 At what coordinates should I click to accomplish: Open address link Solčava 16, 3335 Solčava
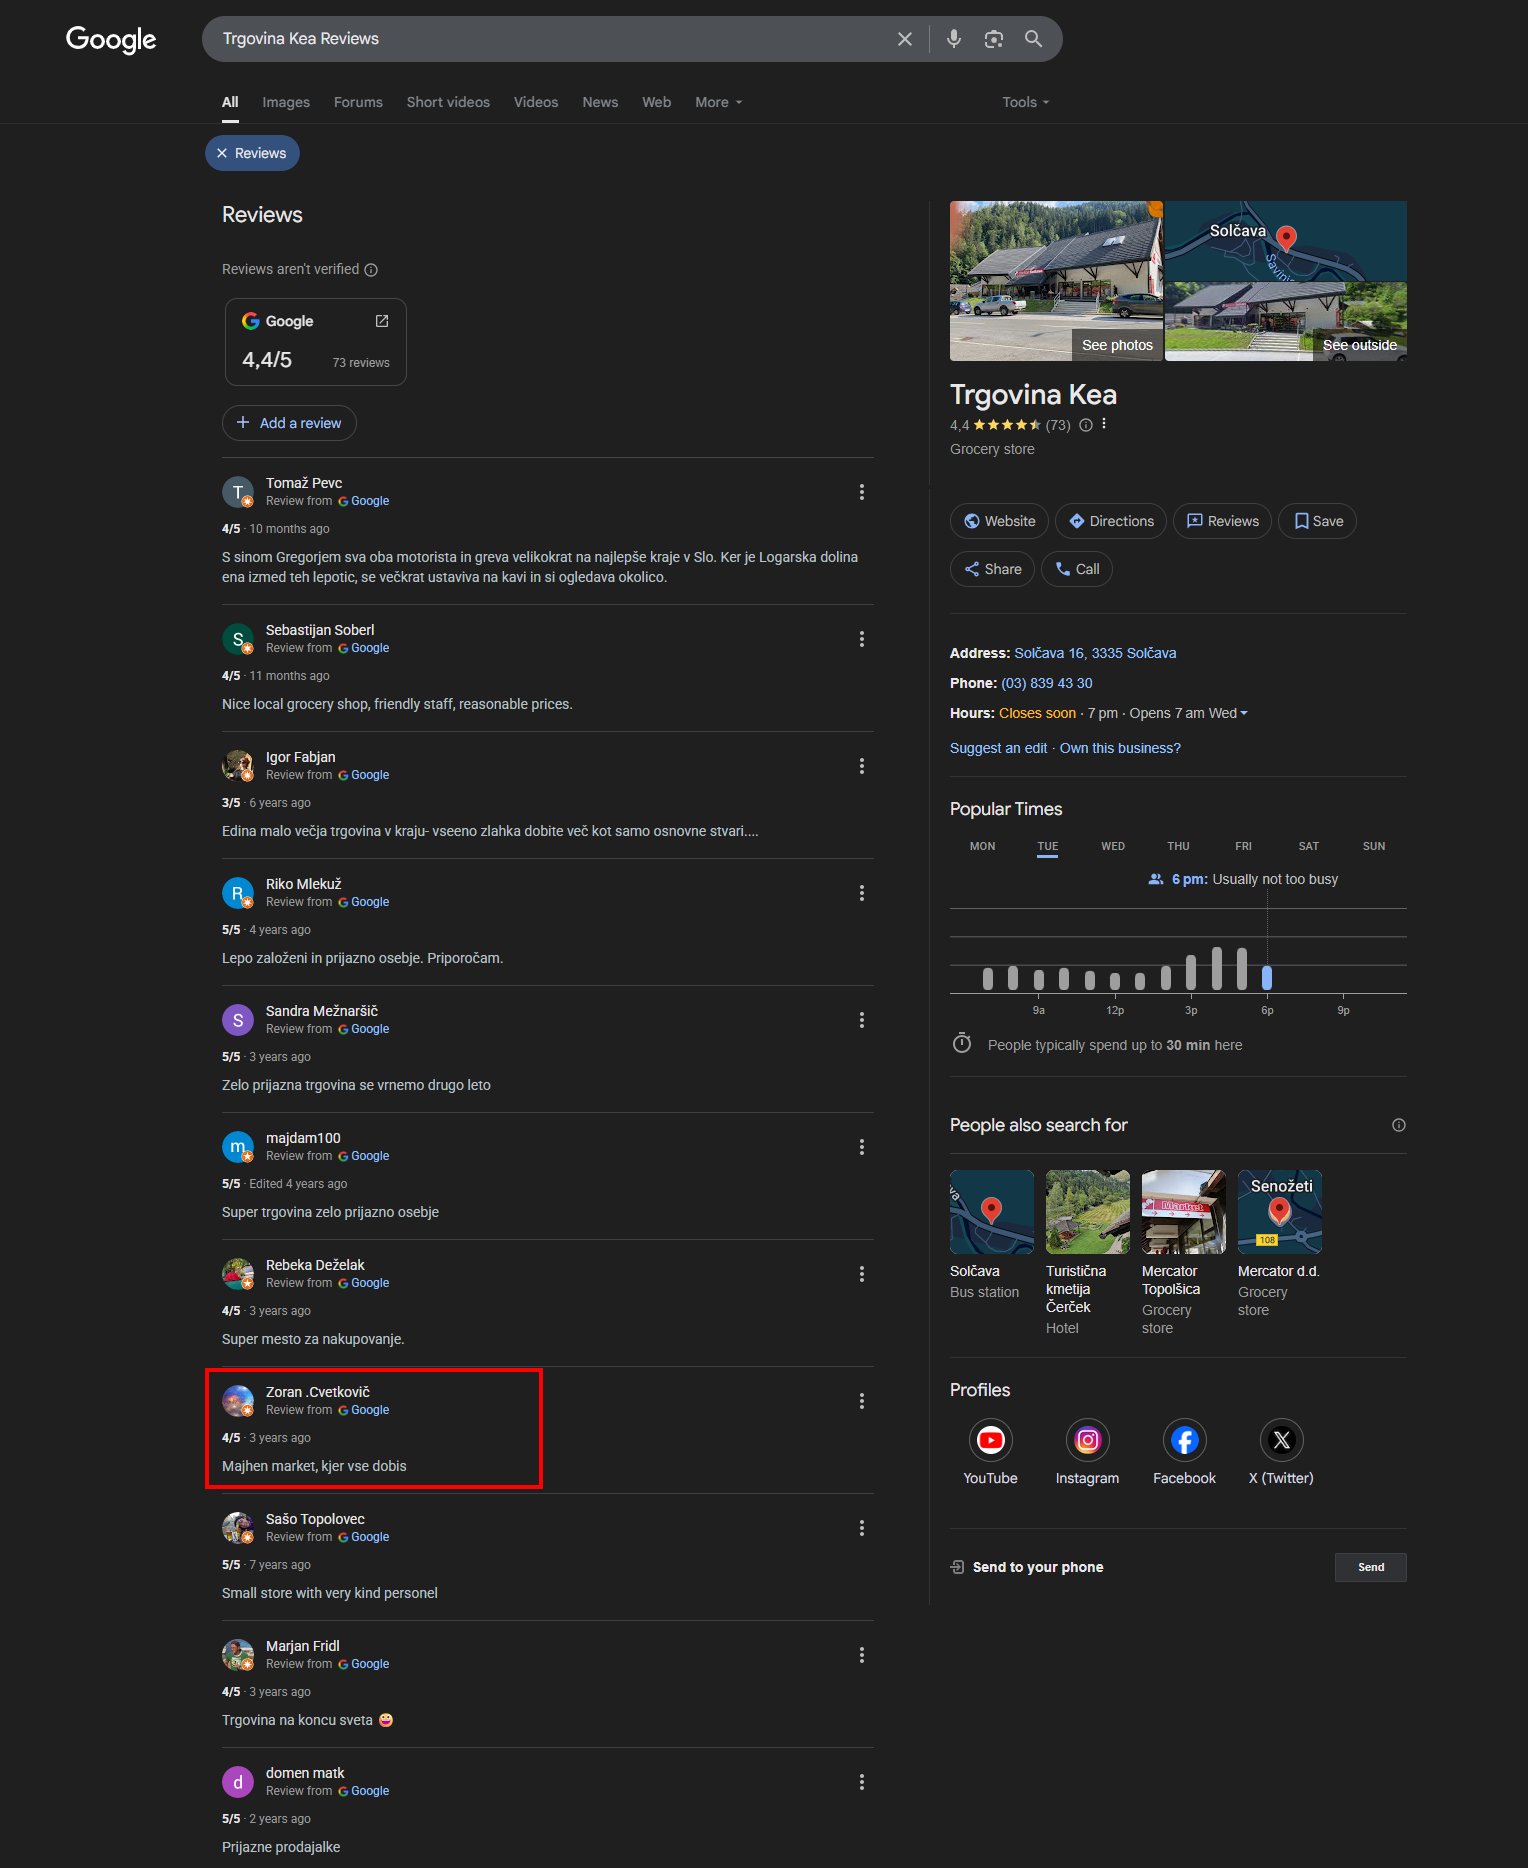pyautogui.click(x=1095, y=653)
